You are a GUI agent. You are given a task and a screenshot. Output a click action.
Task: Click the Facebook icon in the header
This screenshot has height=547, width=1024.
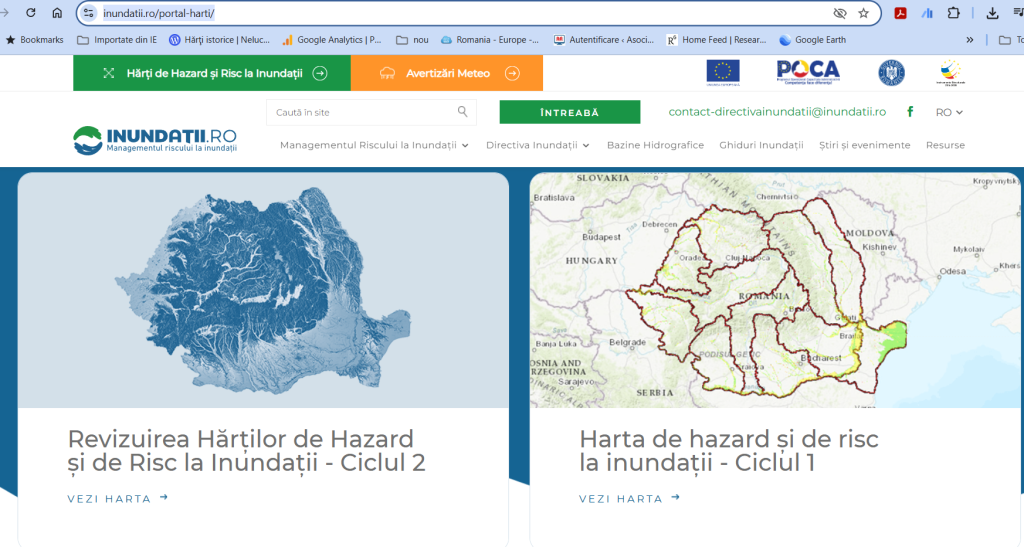point(910,112)
